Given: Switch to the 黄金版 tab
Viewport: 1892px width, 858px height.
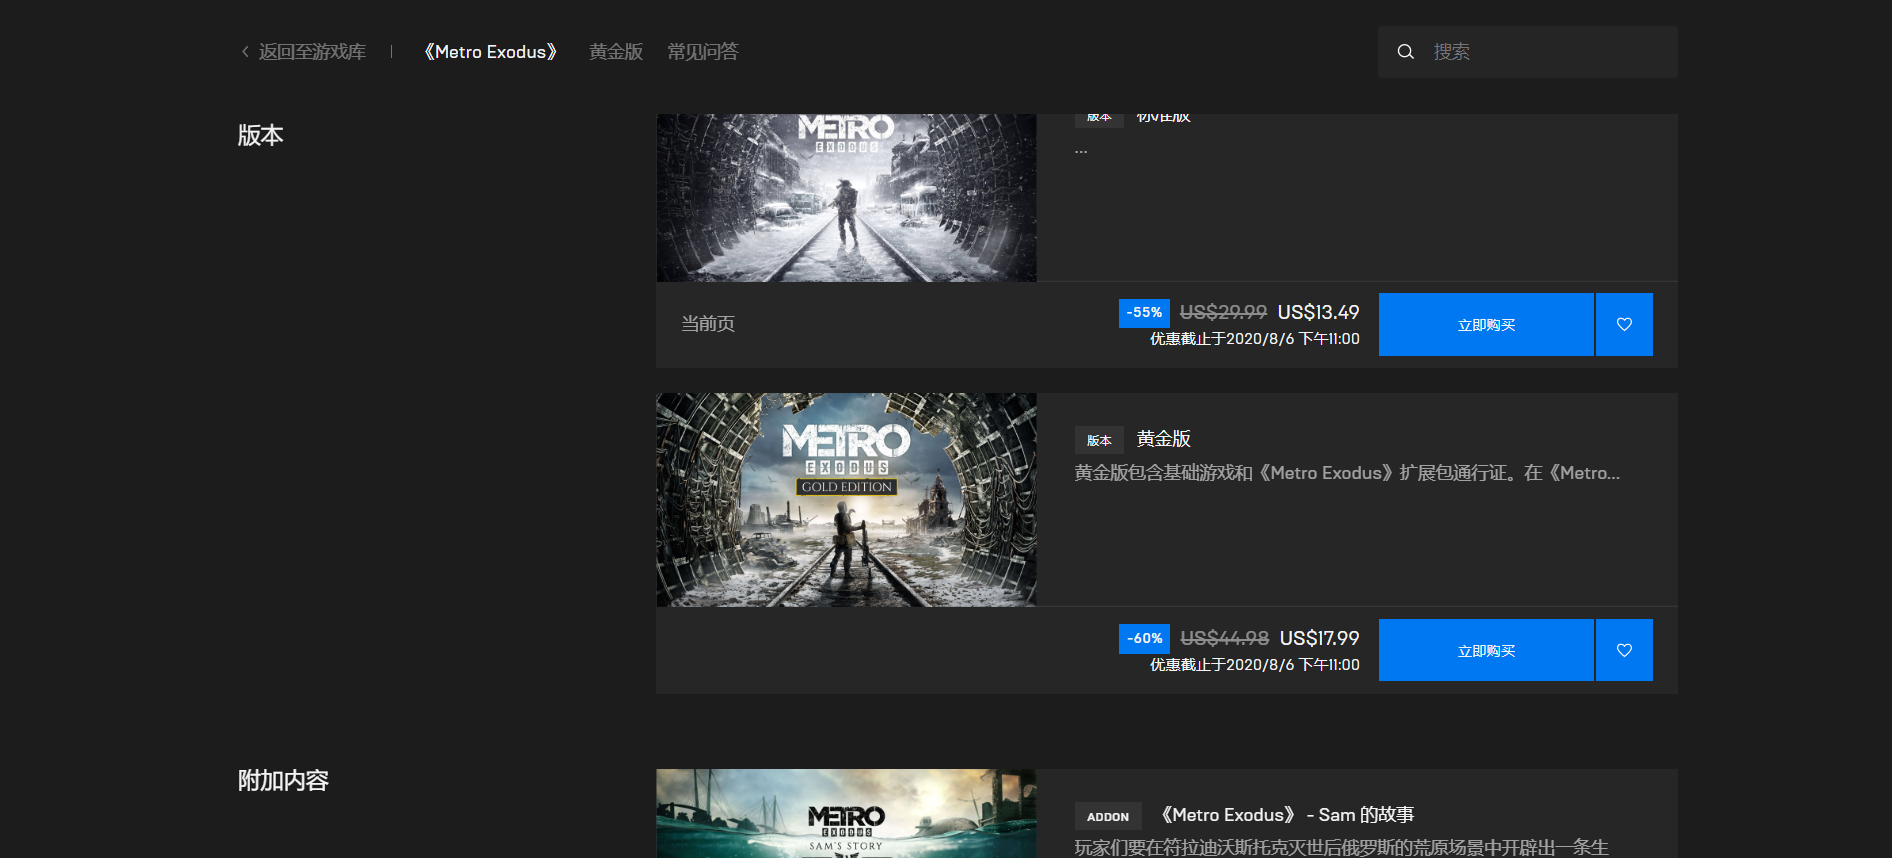Looking at the screenshot, I should pos(616,52).
